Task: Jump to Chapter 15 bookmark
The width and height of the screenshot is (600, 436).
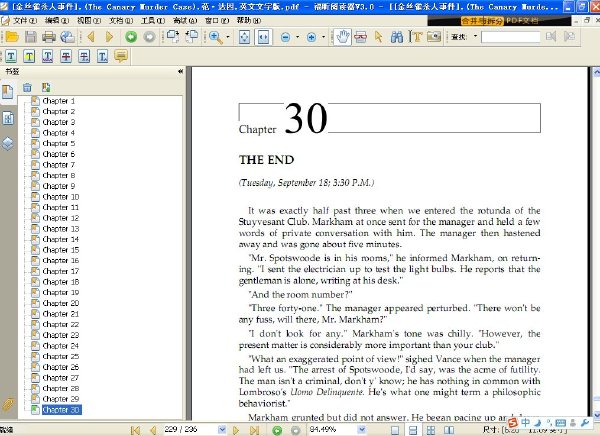Action: coord(60,250)
